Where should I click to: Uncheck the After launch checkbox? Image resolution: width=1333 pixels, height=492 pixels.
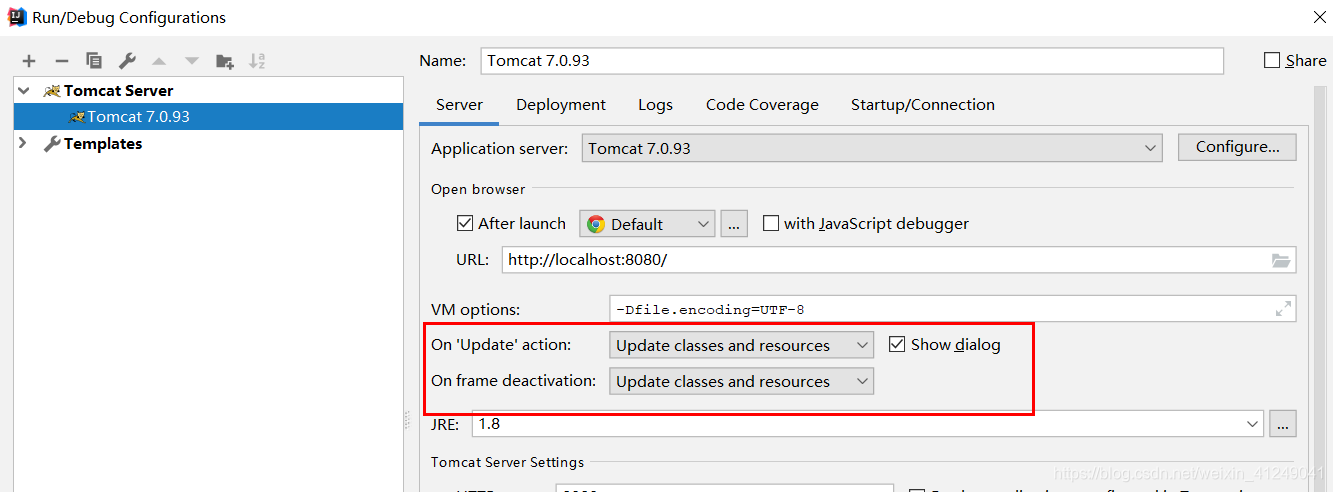click(465, 223)
